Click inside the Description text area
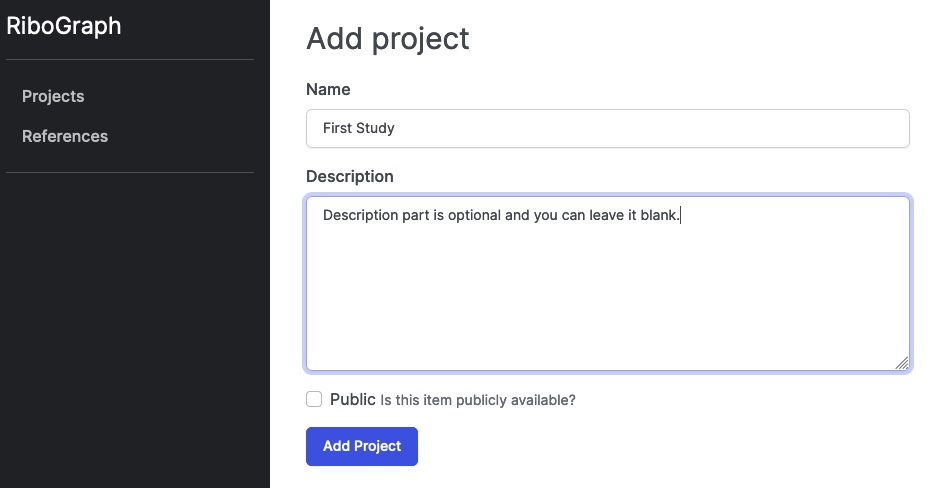The height and width of the screenshot is (488, 938). pos(608,283)
